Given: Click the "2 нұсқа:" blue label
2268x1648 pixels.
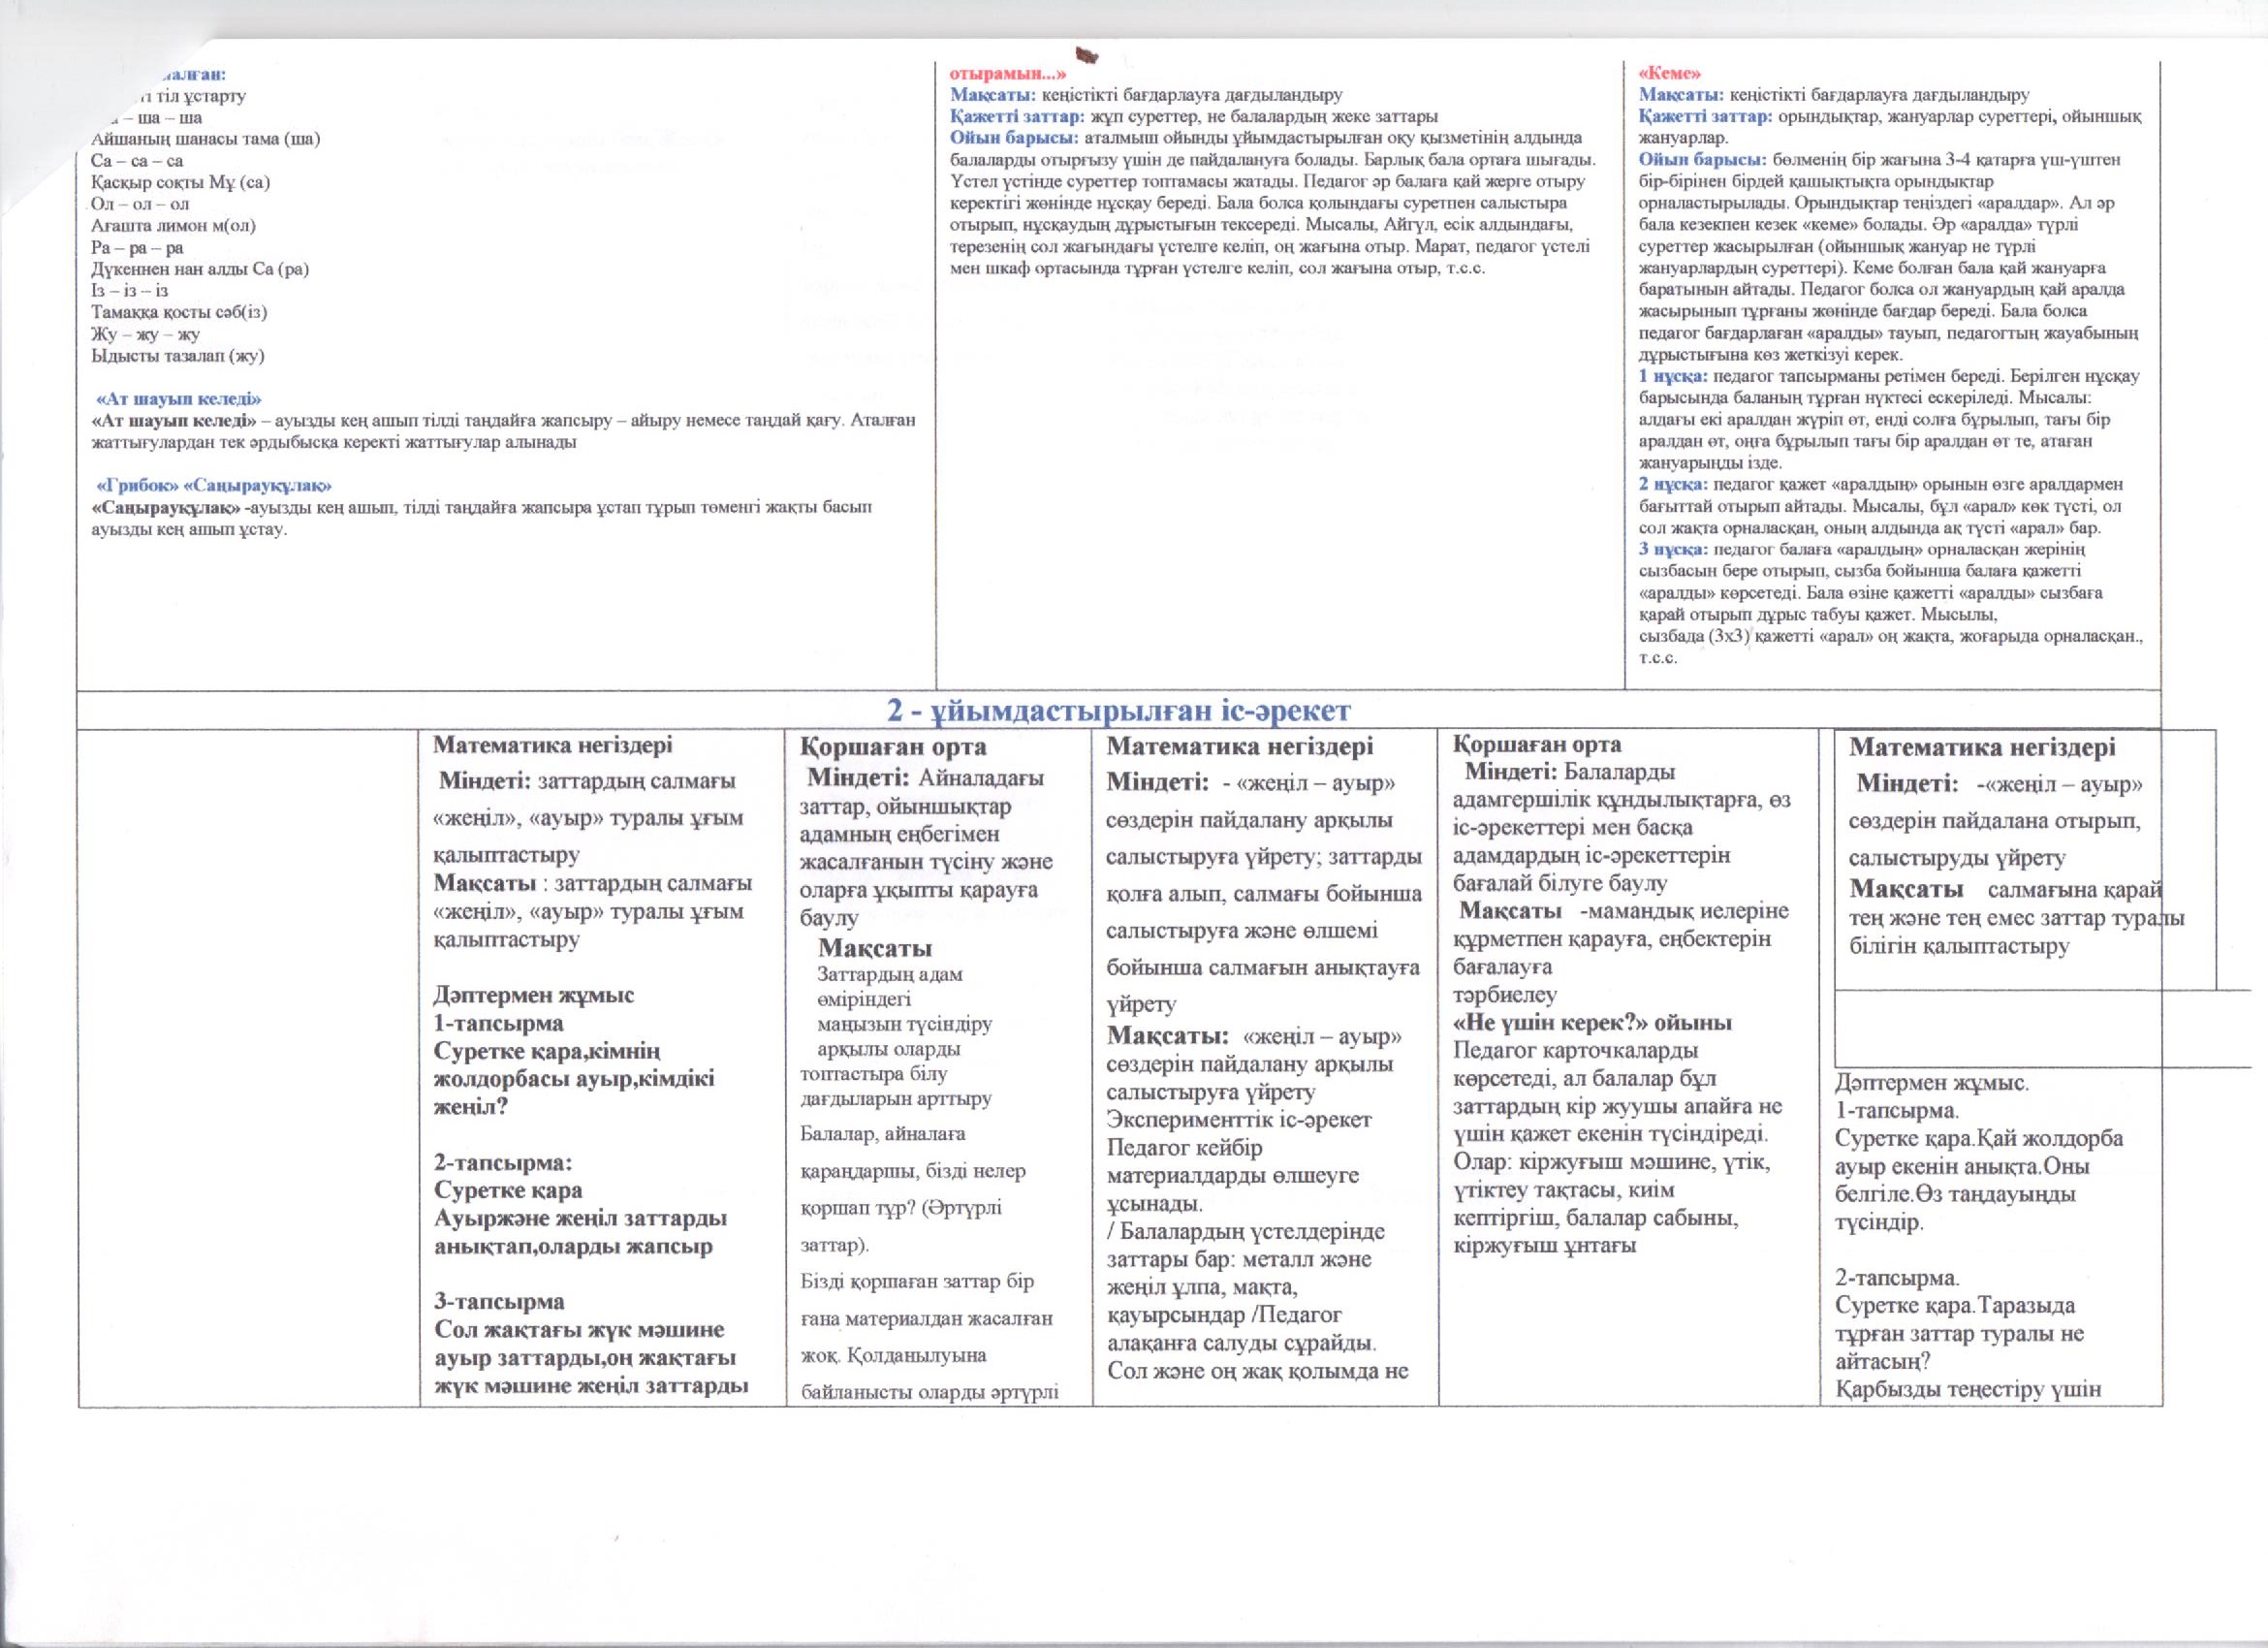Looking at the screenshot, I should 1672,484.
